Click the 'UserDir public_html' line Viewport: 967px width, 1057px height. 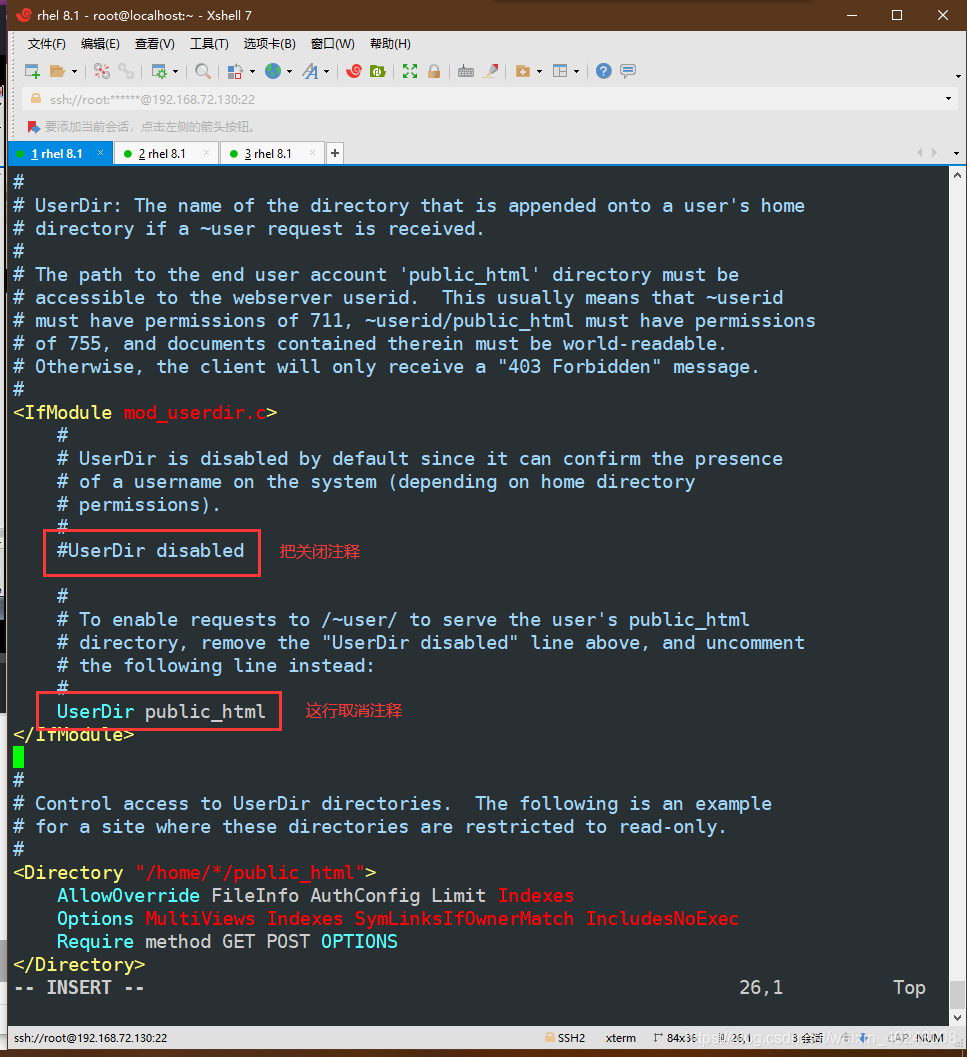coord(160,711)
